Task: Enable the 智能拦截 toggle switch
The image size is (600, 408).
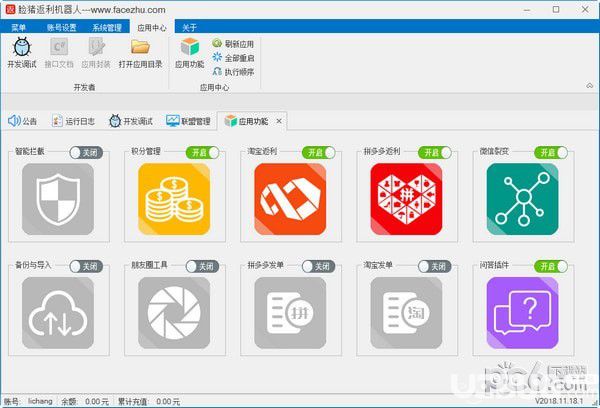Action: [86, 153]
